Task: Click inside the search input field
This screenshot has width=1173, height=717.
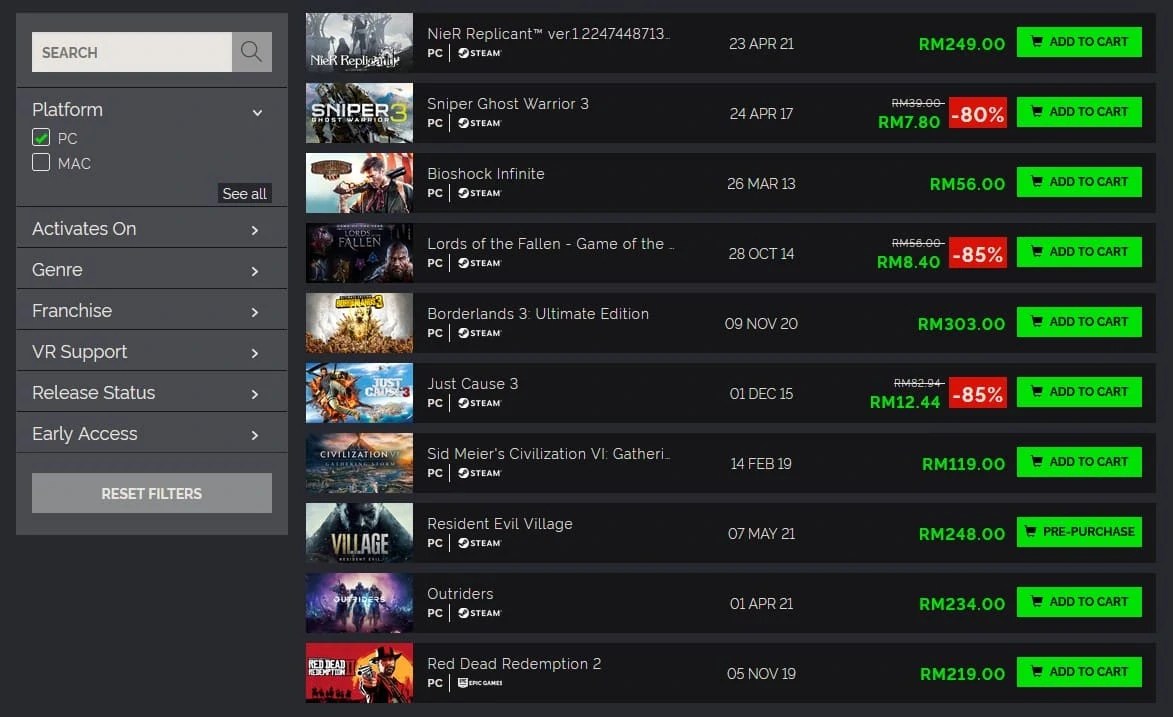Action: (130, 51)
